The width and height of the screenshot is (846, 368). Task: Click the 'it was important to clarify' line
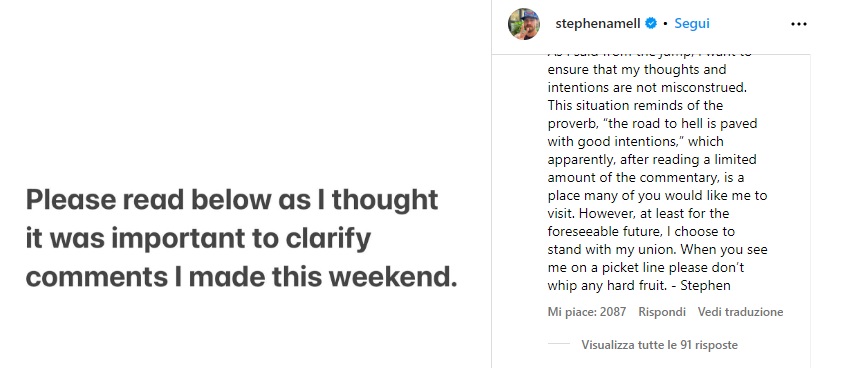point(198,239)
